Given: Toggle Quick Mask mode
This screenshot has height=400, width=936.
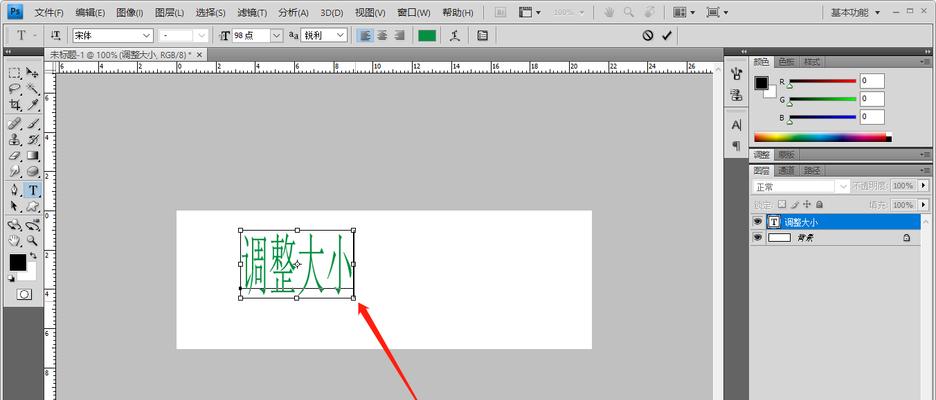Looking at the screenshot, I should tap(24, 294).
